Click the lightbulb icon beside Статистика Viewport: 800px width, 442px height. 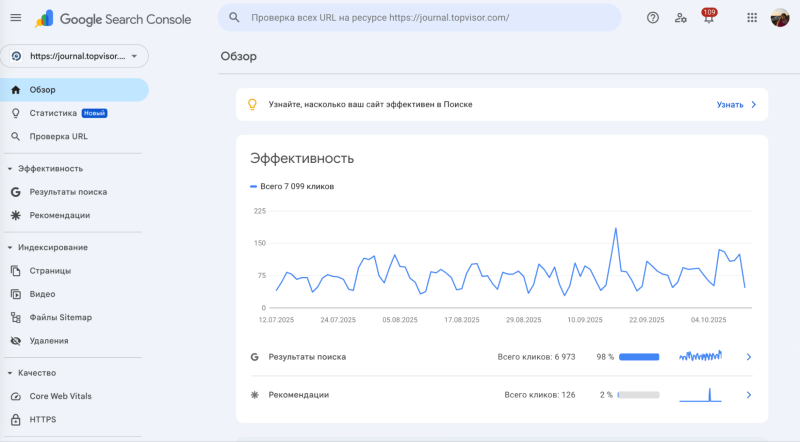click(x=16, y=113)
